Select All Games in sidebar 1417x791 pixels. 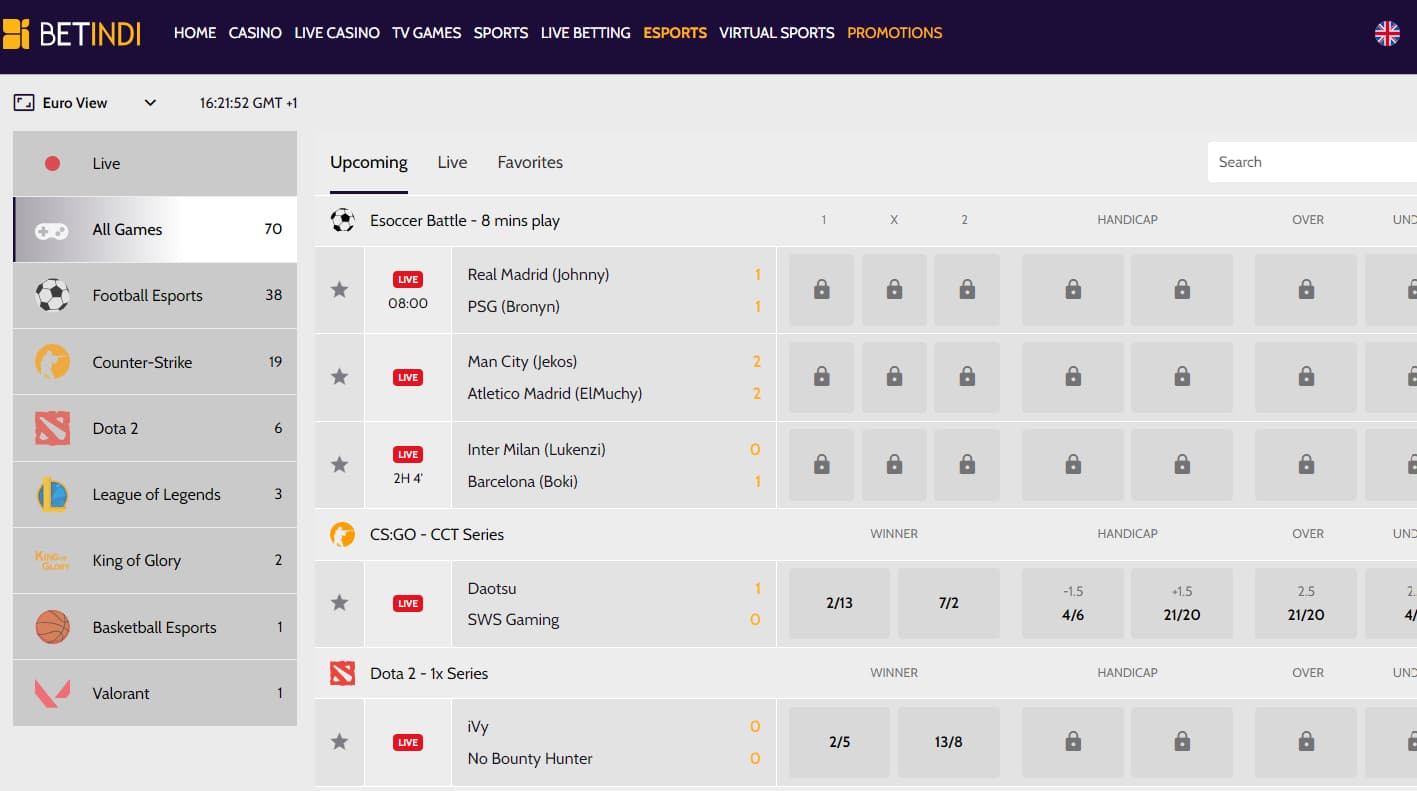tap(155, 230)
